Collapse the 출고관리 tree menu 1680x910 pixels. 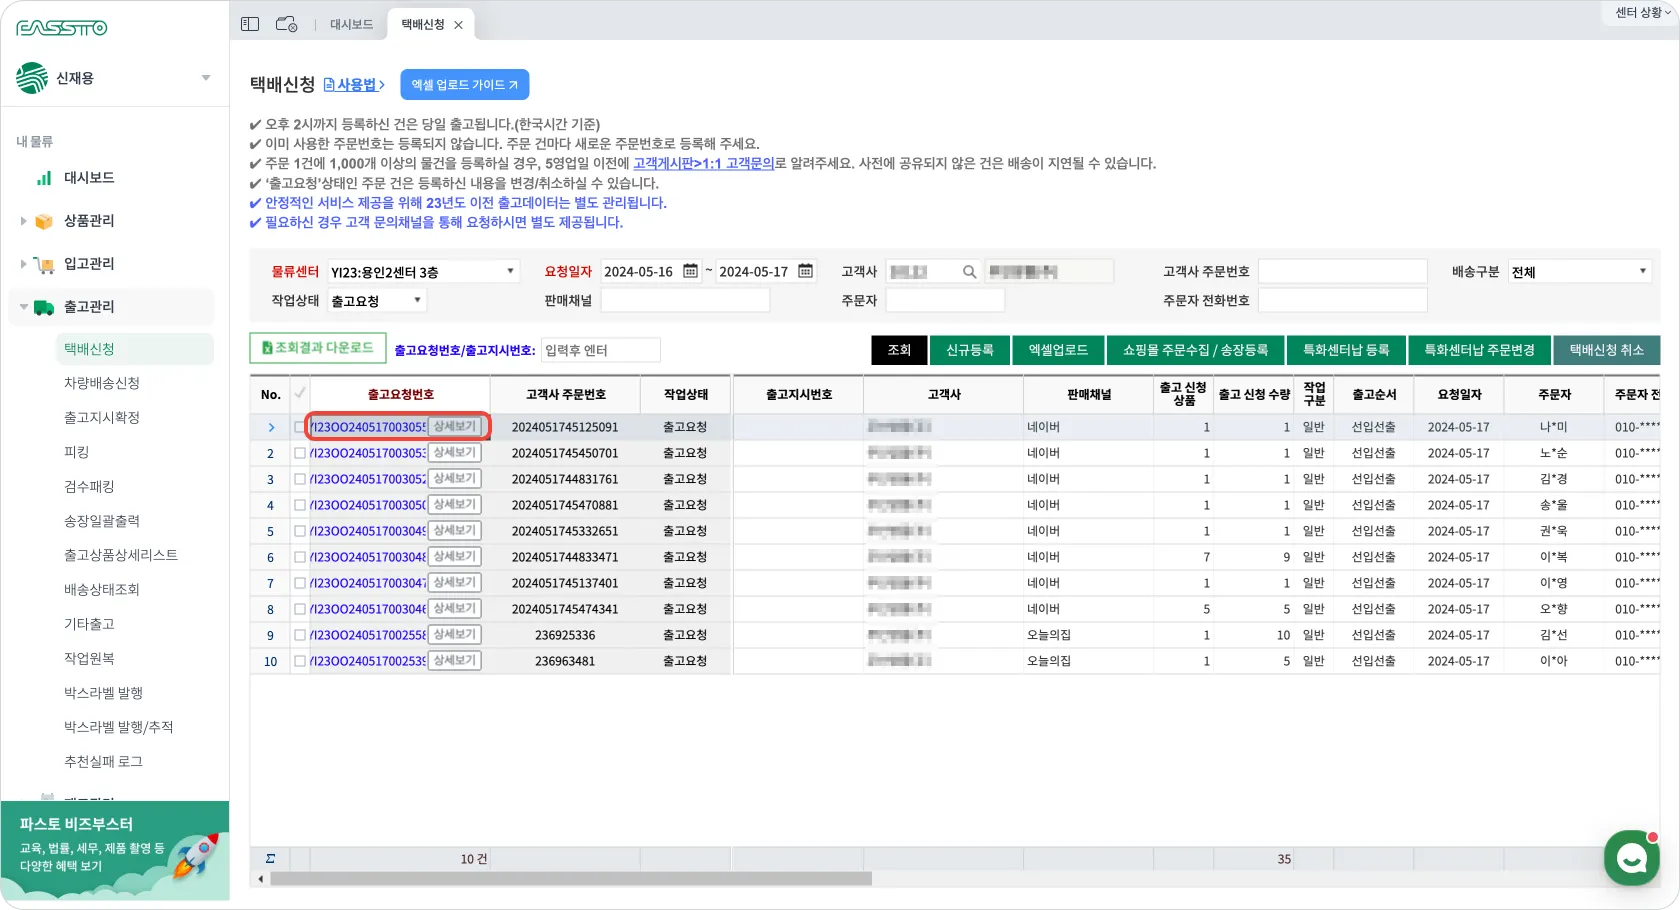[x=23, y=307]
